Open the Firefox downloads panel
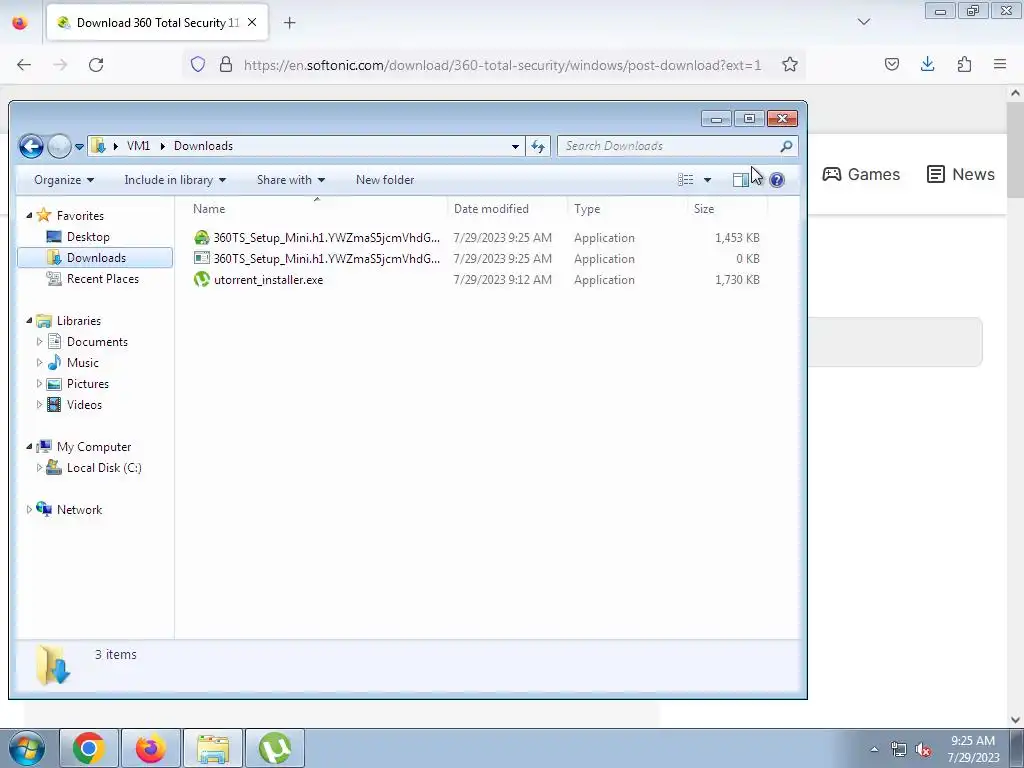 click(x=927, y=65)
